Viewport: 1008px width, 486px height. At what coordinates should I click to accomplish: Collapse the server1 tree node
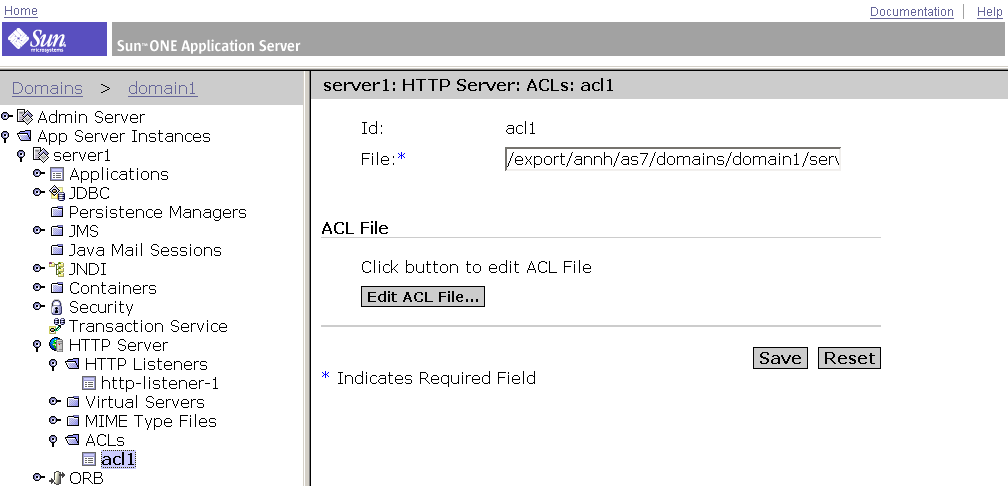21,156
